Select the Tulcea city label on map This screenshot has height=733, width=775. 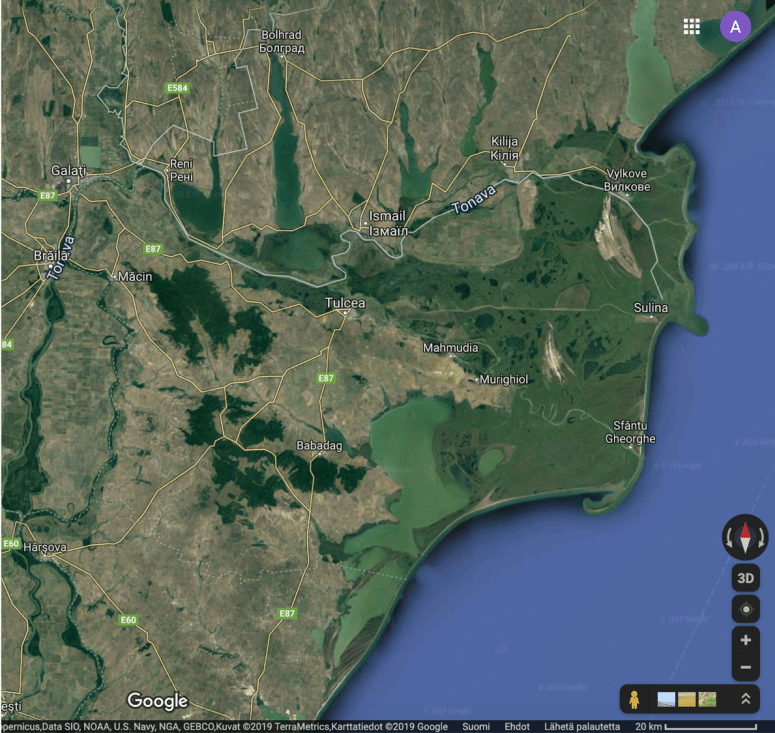pos(345,303)
